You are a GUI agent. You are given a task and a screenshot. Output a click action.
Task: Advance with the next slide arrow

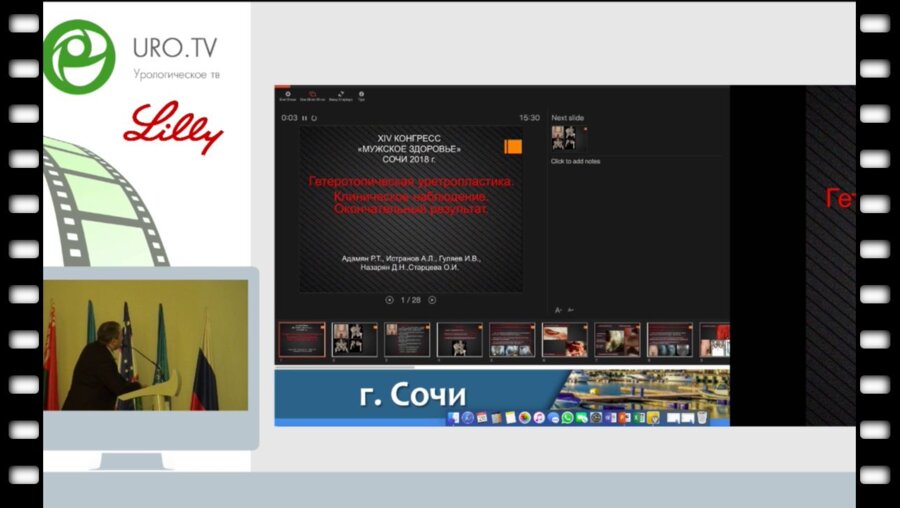432,300
